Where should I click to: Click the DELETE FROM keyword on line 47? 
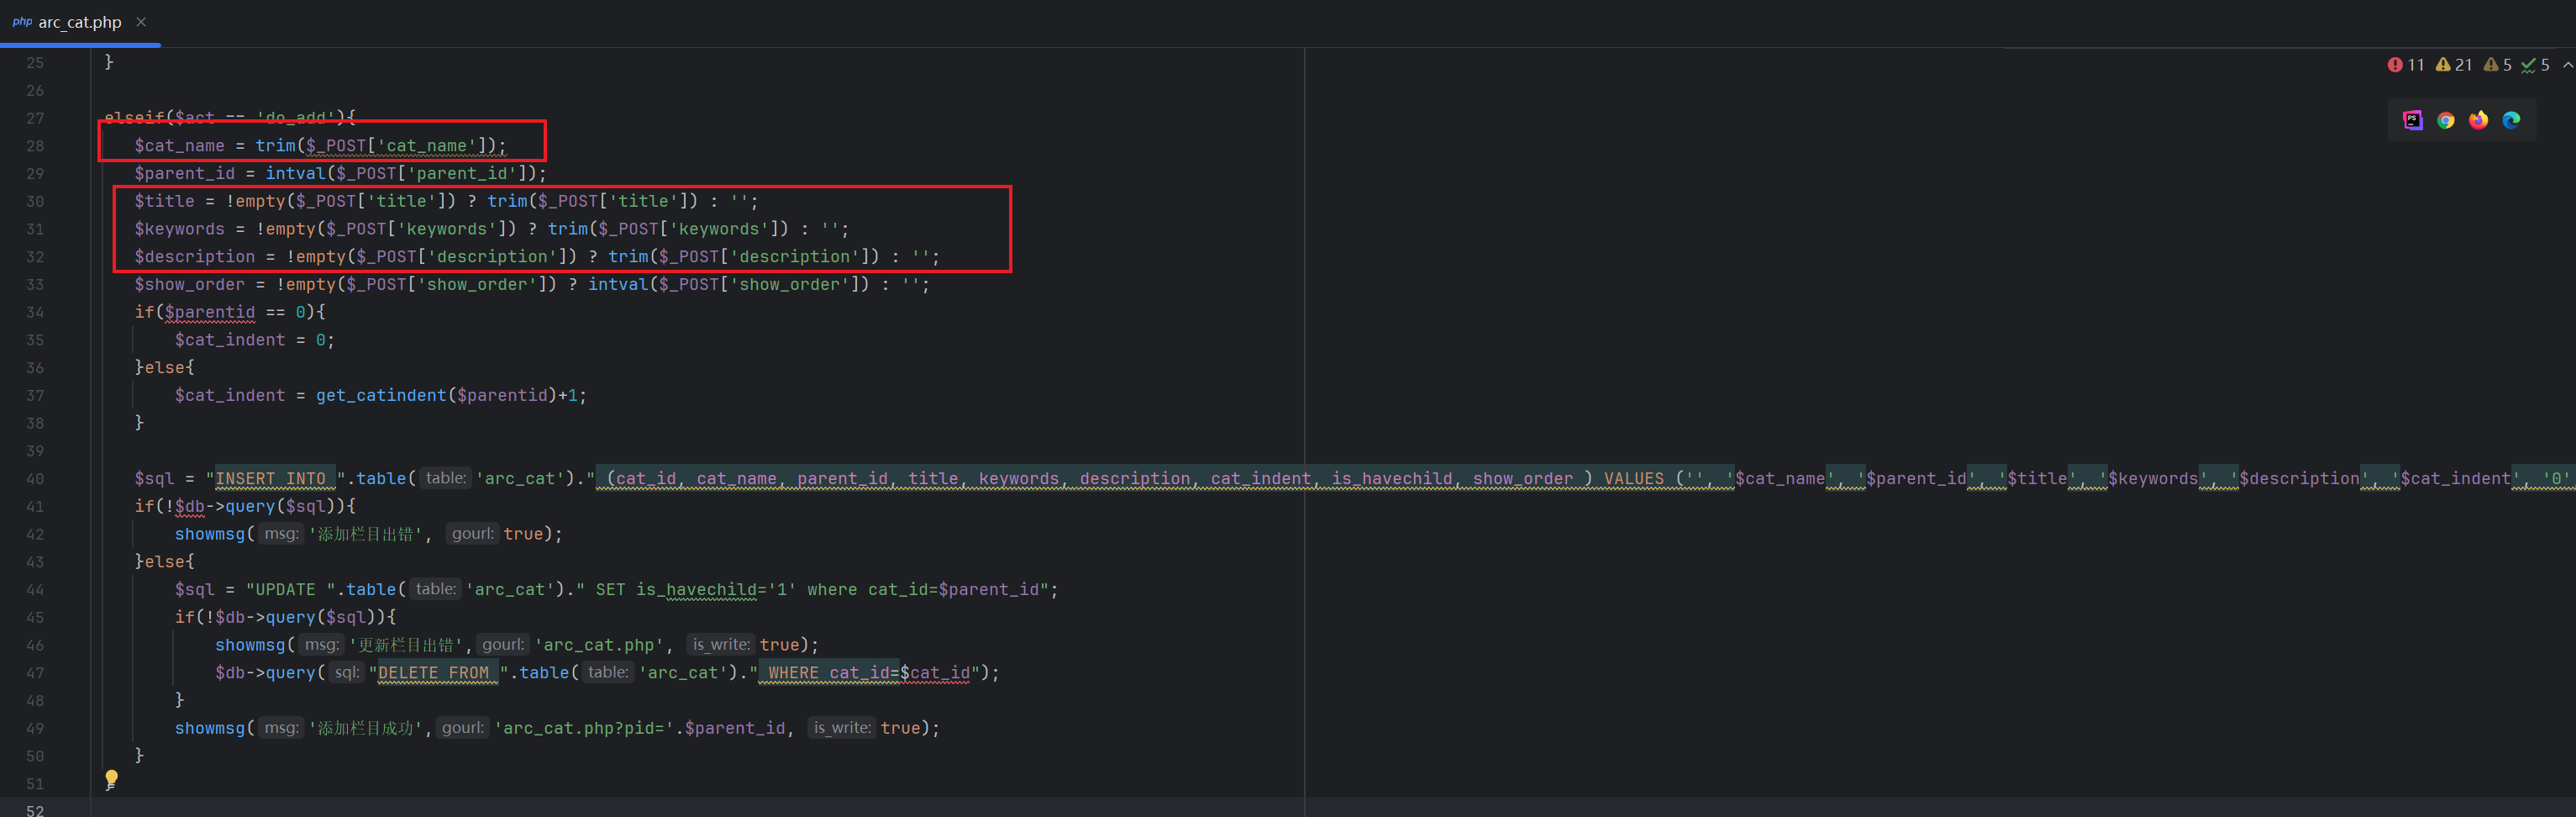[433, 673]
